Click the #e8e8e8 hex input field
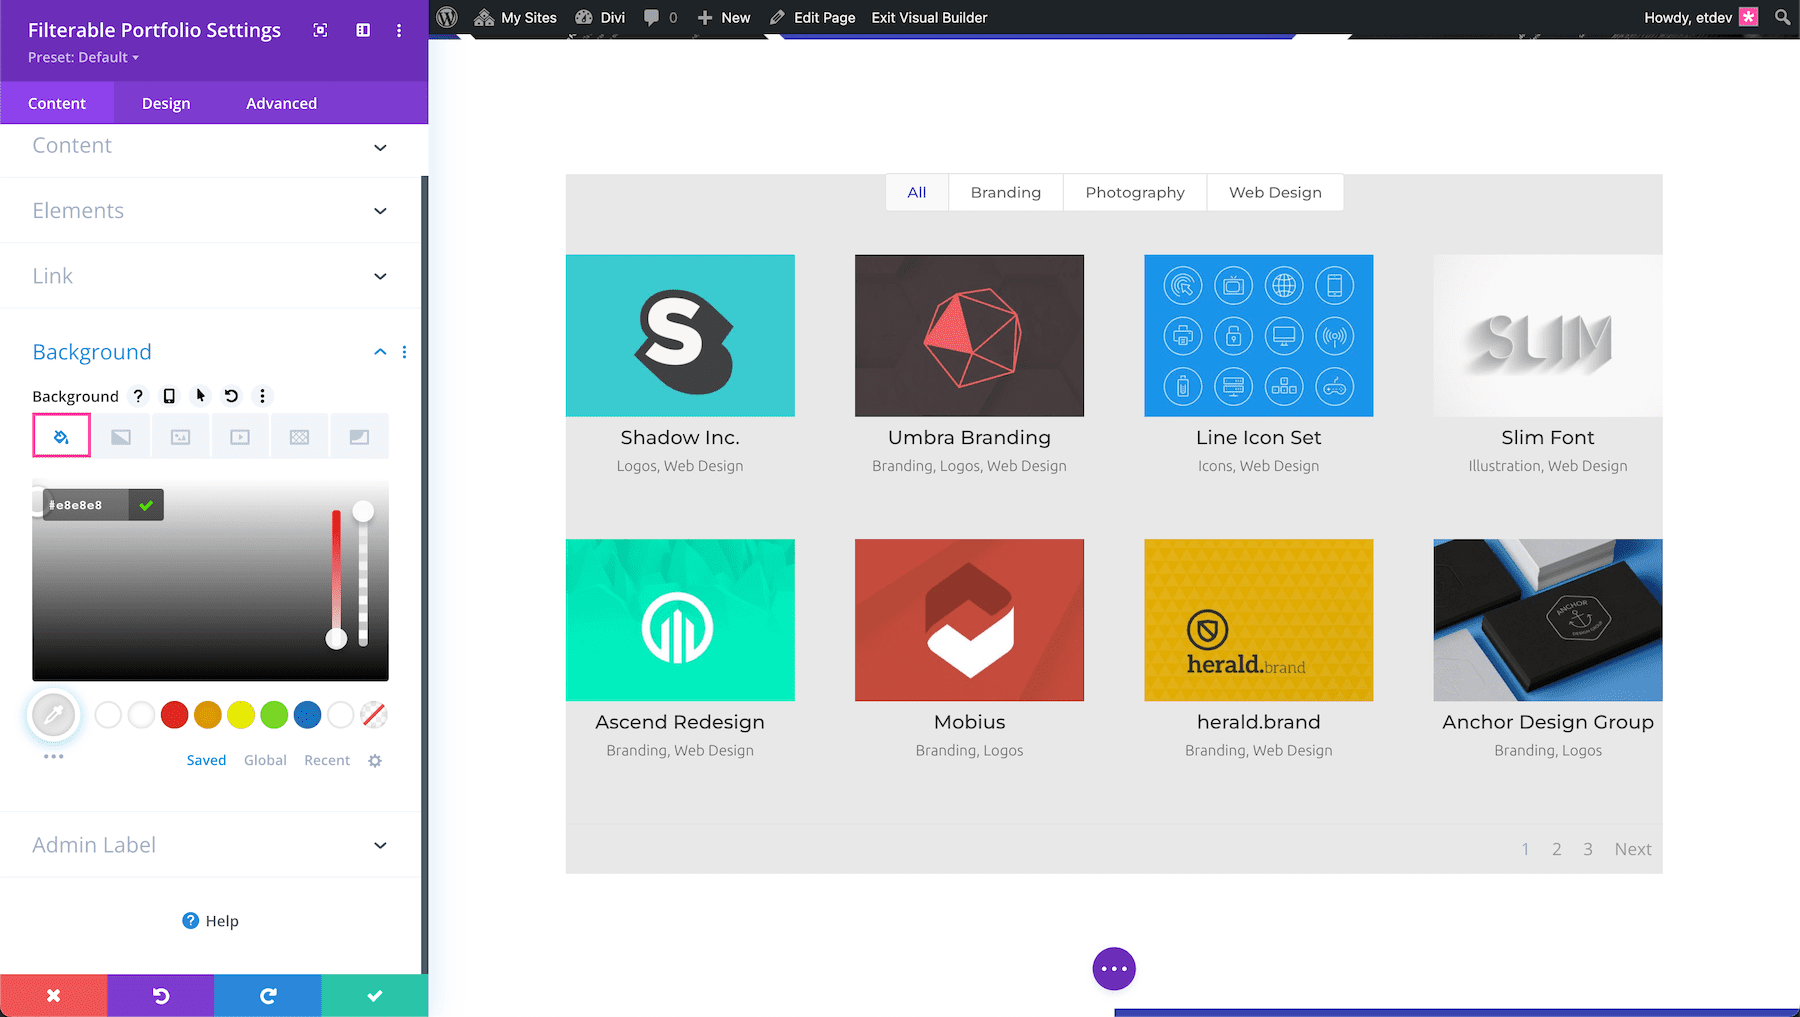1800x1017 pixels. coord(85,504)
